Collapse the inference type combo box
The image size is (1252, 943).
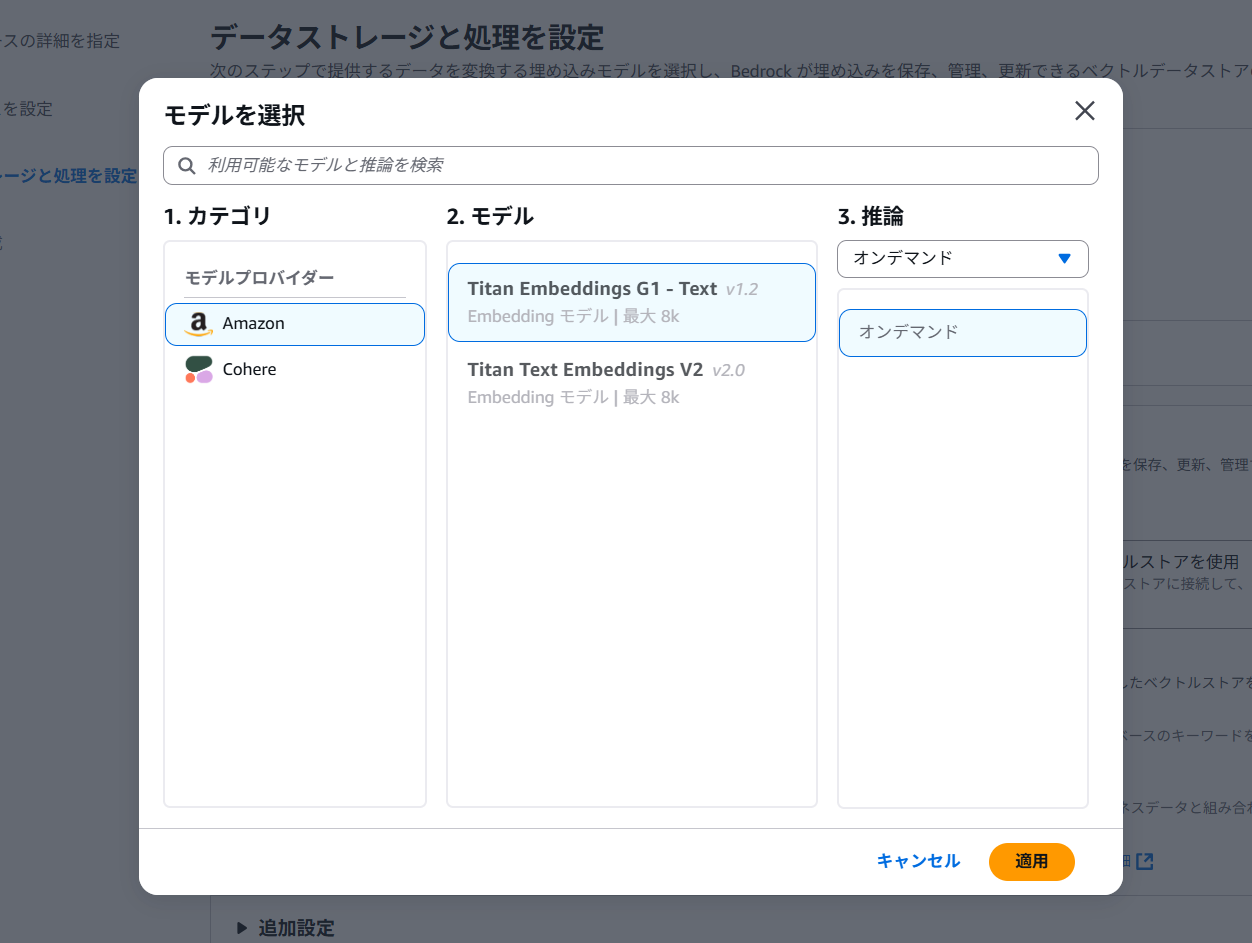point(962,258)
